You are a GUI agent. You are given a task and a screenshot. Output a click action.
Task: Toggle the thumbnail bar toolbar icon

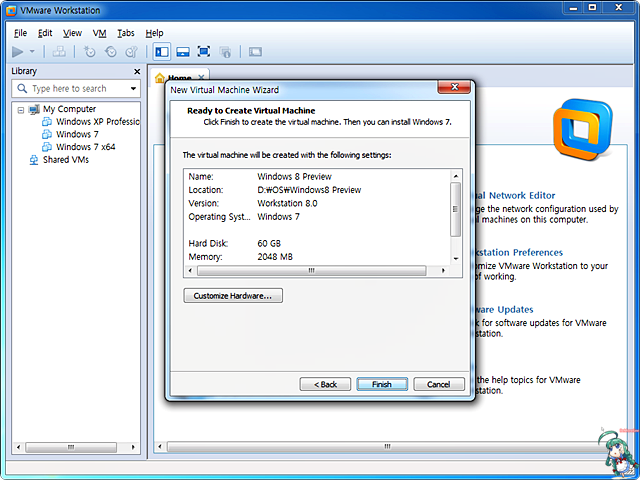click(183, 52)
